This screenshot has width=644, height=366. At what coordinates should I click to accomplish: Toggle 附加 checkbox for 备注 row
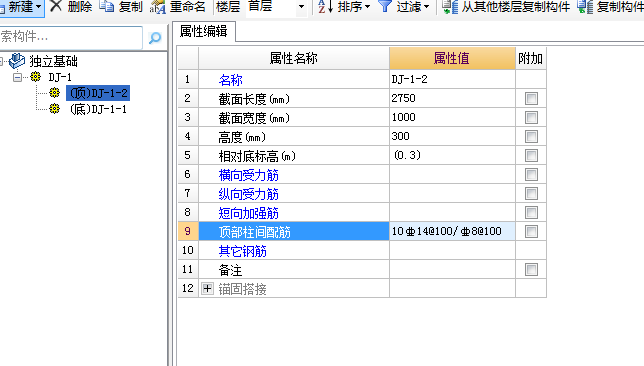531,269
